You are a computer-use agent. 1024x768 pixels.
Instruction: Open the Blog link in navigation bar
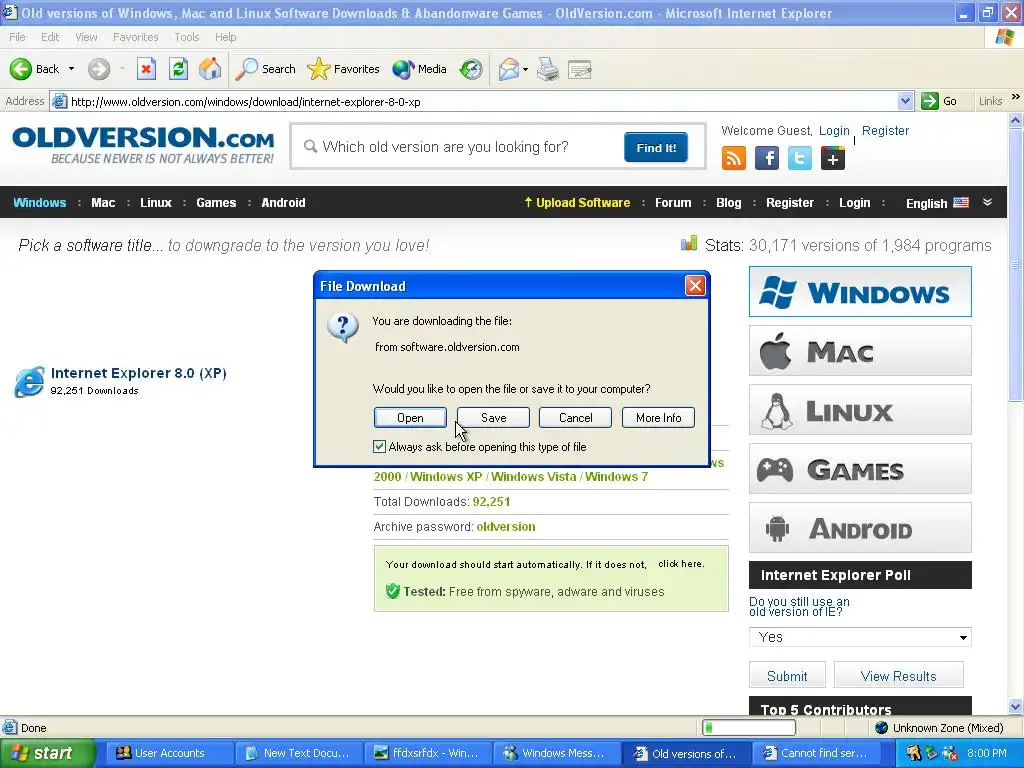click(x=728, y=202)
